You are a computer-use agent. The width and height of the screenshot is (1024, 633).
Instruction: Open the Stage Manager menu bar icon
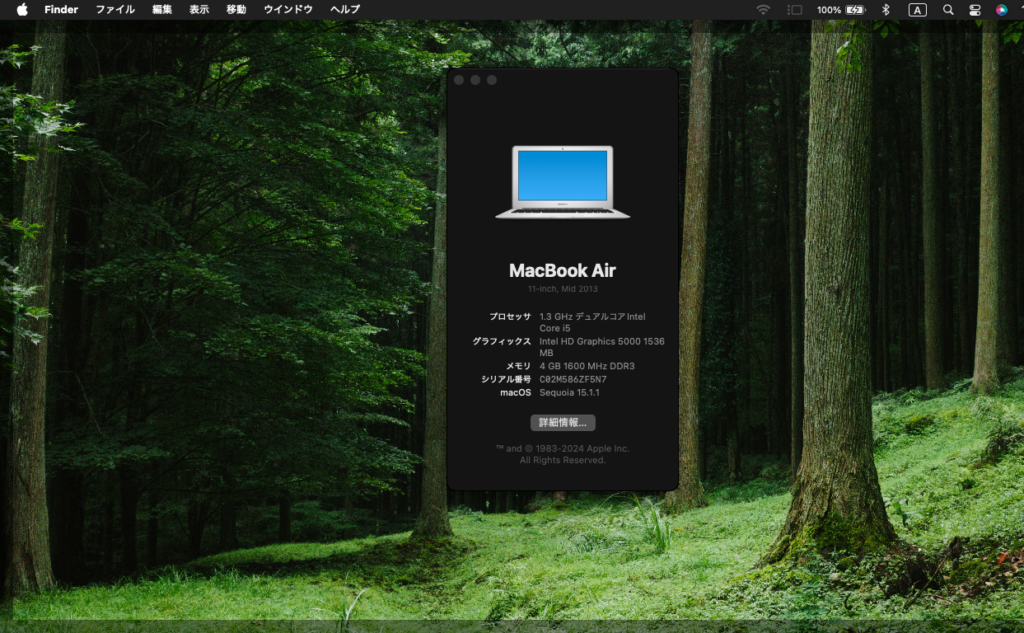tap(794, 9)
